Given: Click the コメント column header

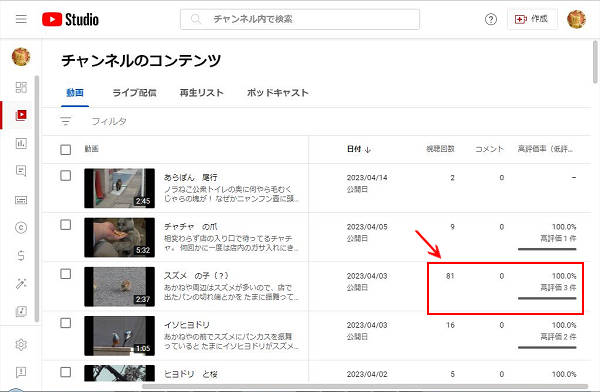Looking at the screenshot, I should (489, 149).
